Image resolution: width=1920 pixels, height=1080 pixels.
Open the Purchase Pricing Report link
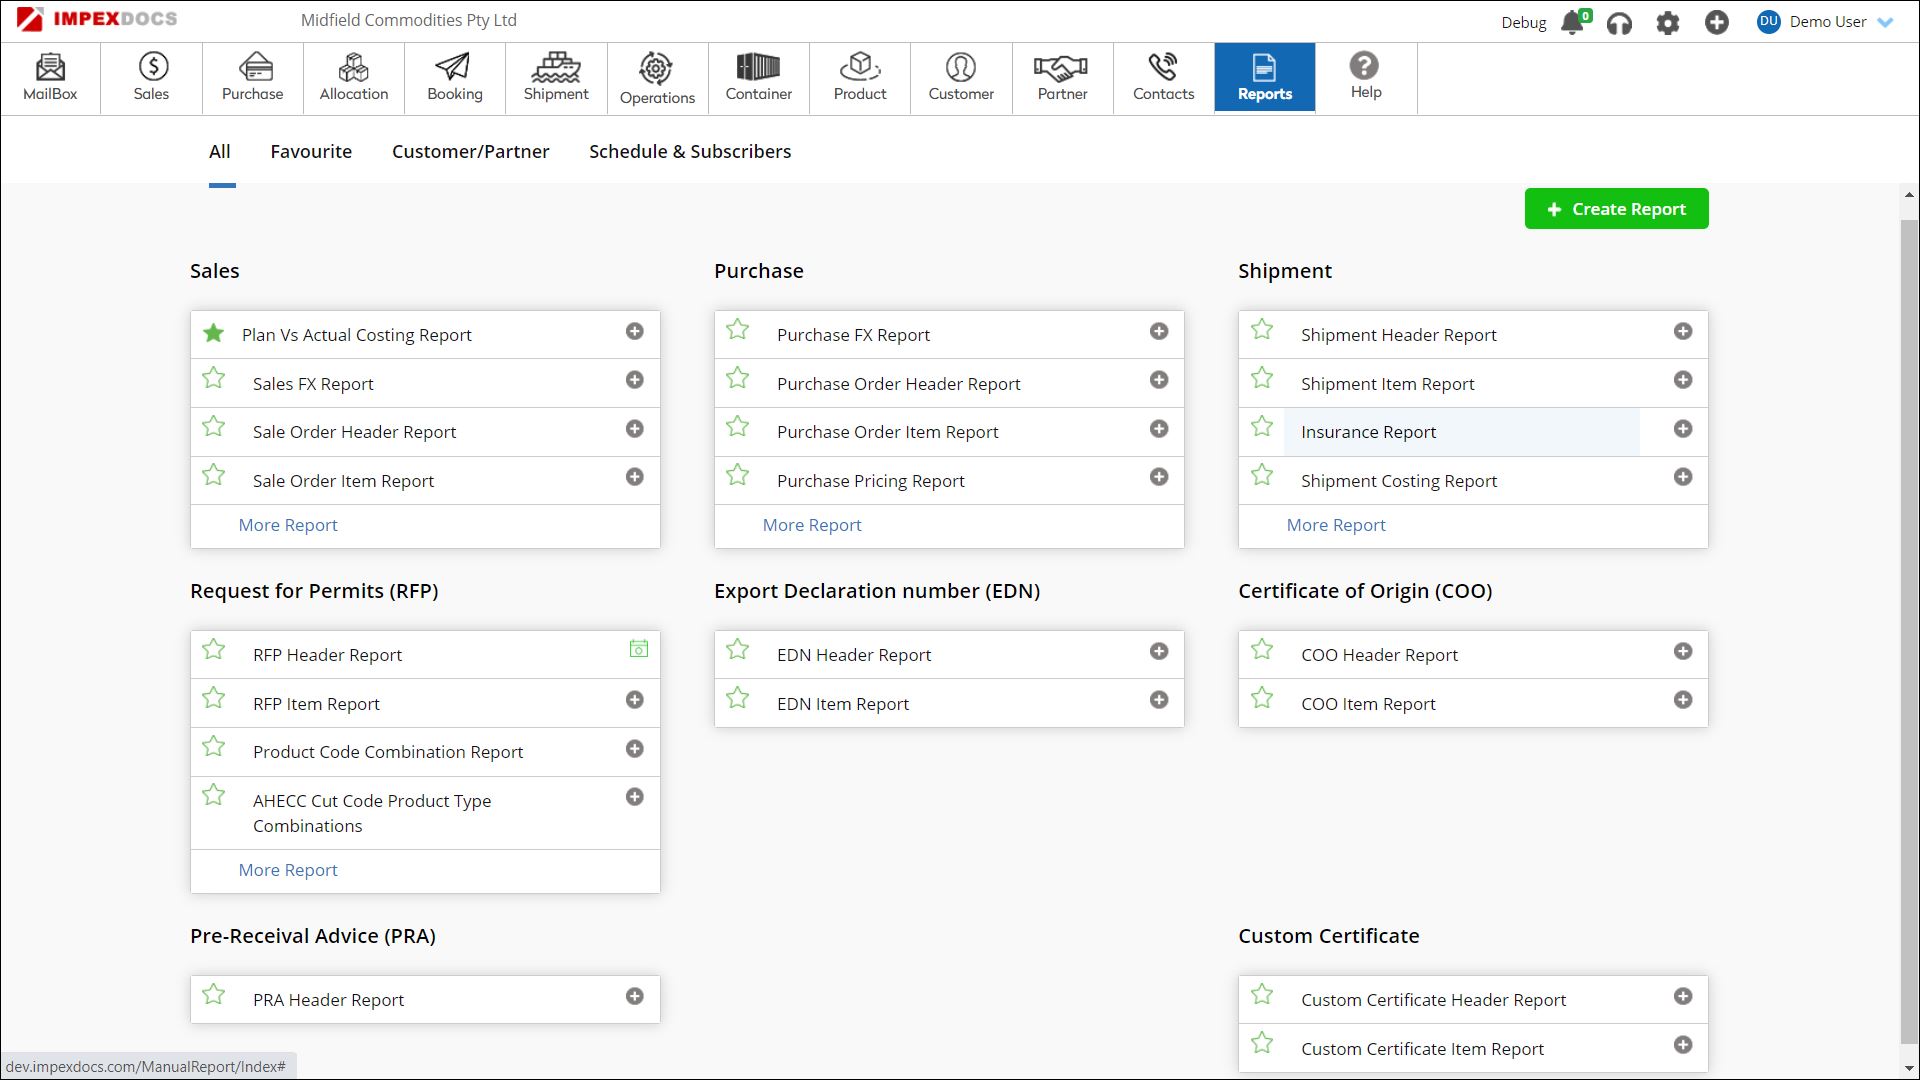[x=870, y=481]
